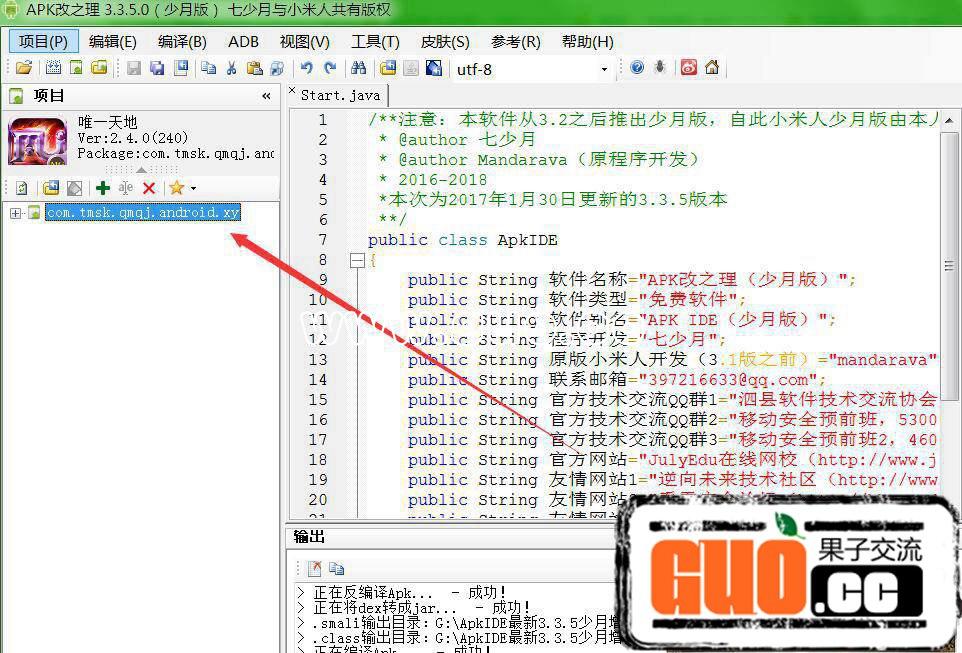Open the 工具(T) menu
Screen dimensions: 962x653
coord(375,41)
